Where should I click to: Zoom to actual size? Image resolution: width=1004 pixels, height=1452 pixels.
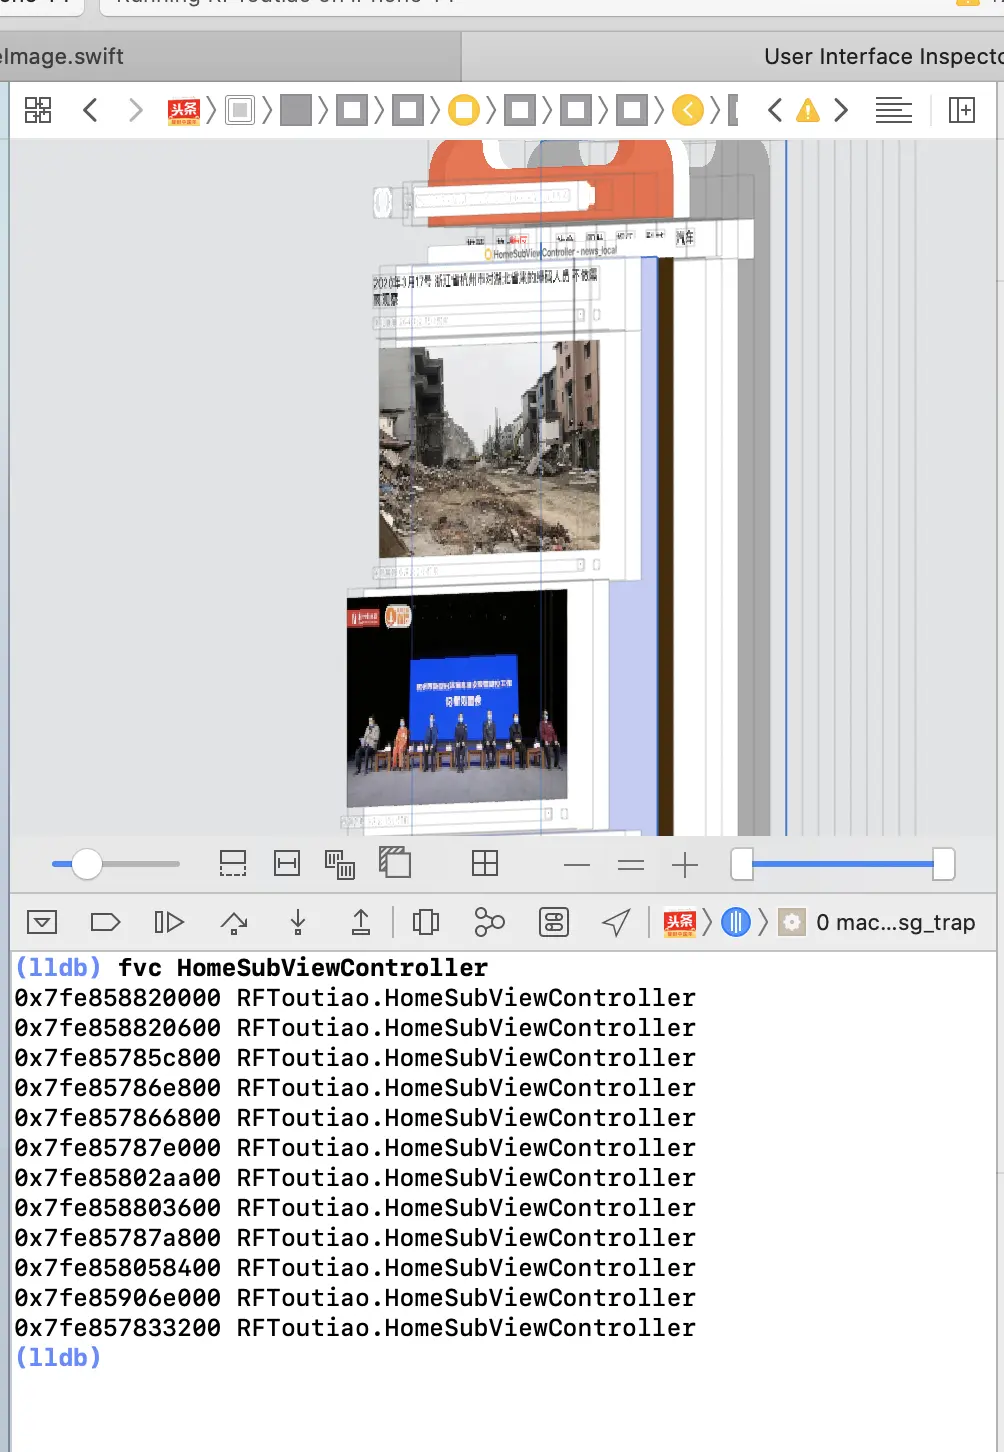[631, 865]
